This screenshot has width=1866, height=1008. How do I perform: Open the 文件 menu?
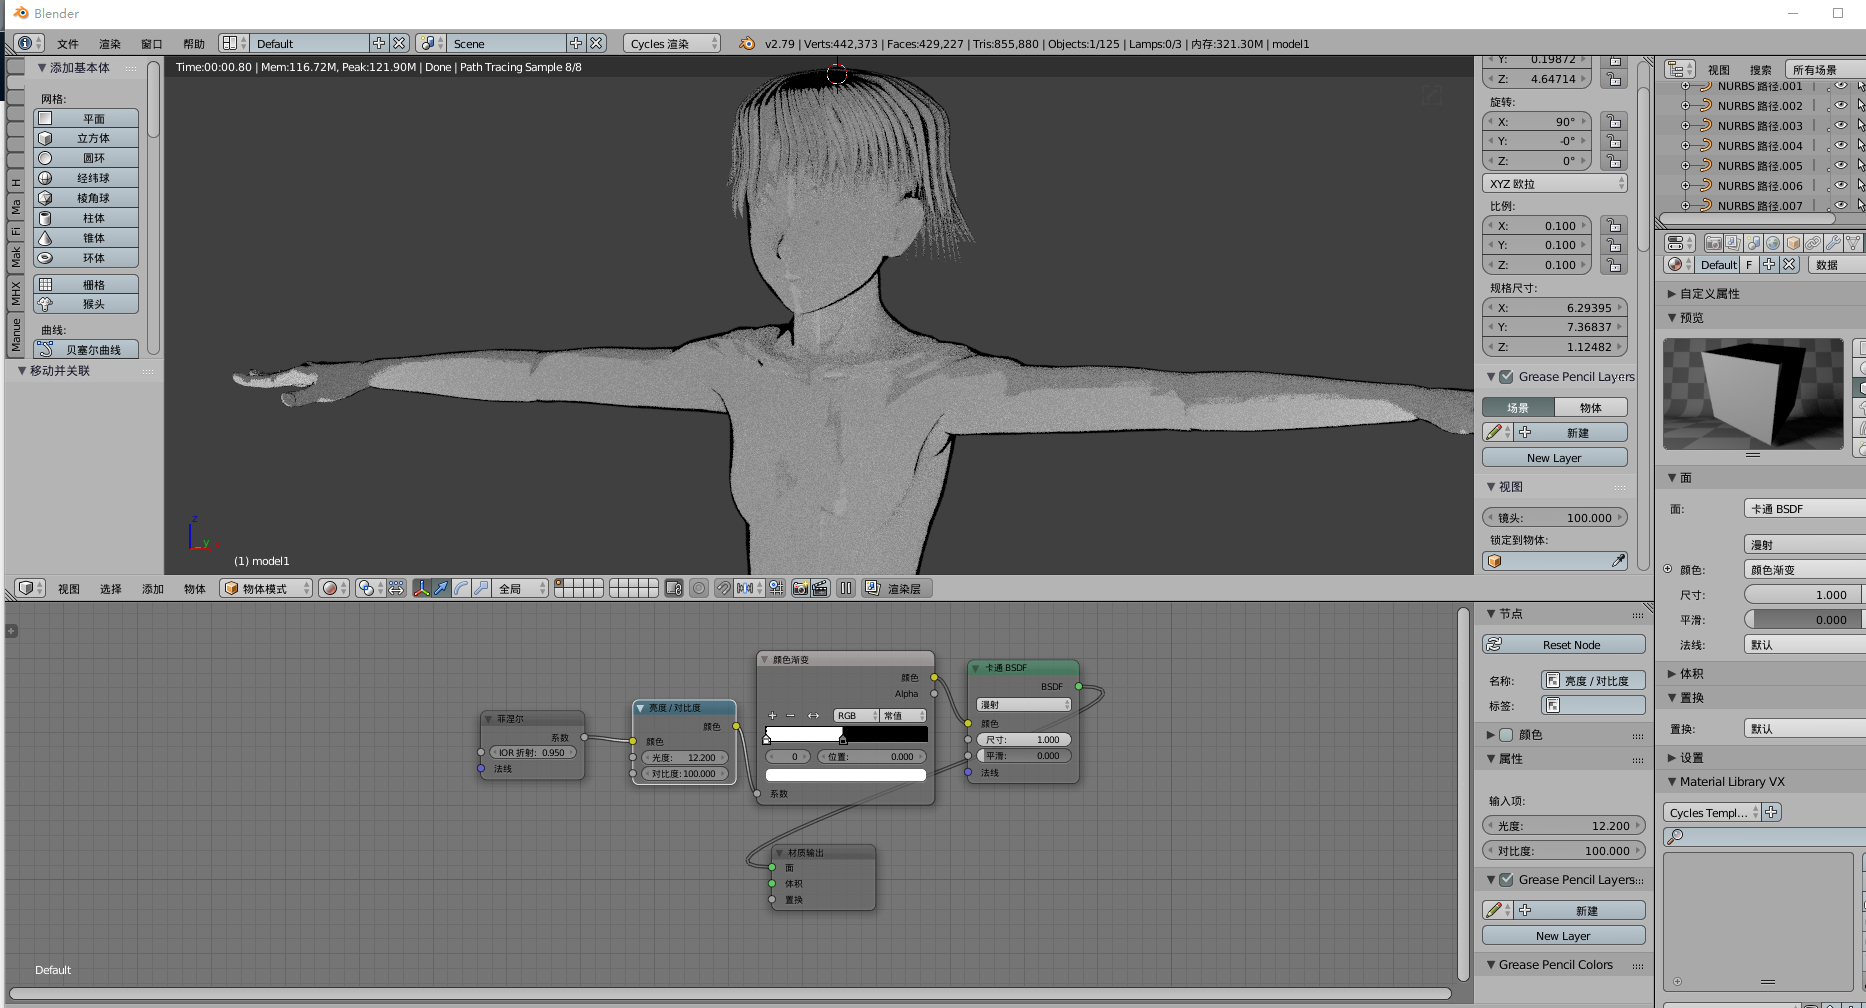pyautogui.click(x=68, y=44)
